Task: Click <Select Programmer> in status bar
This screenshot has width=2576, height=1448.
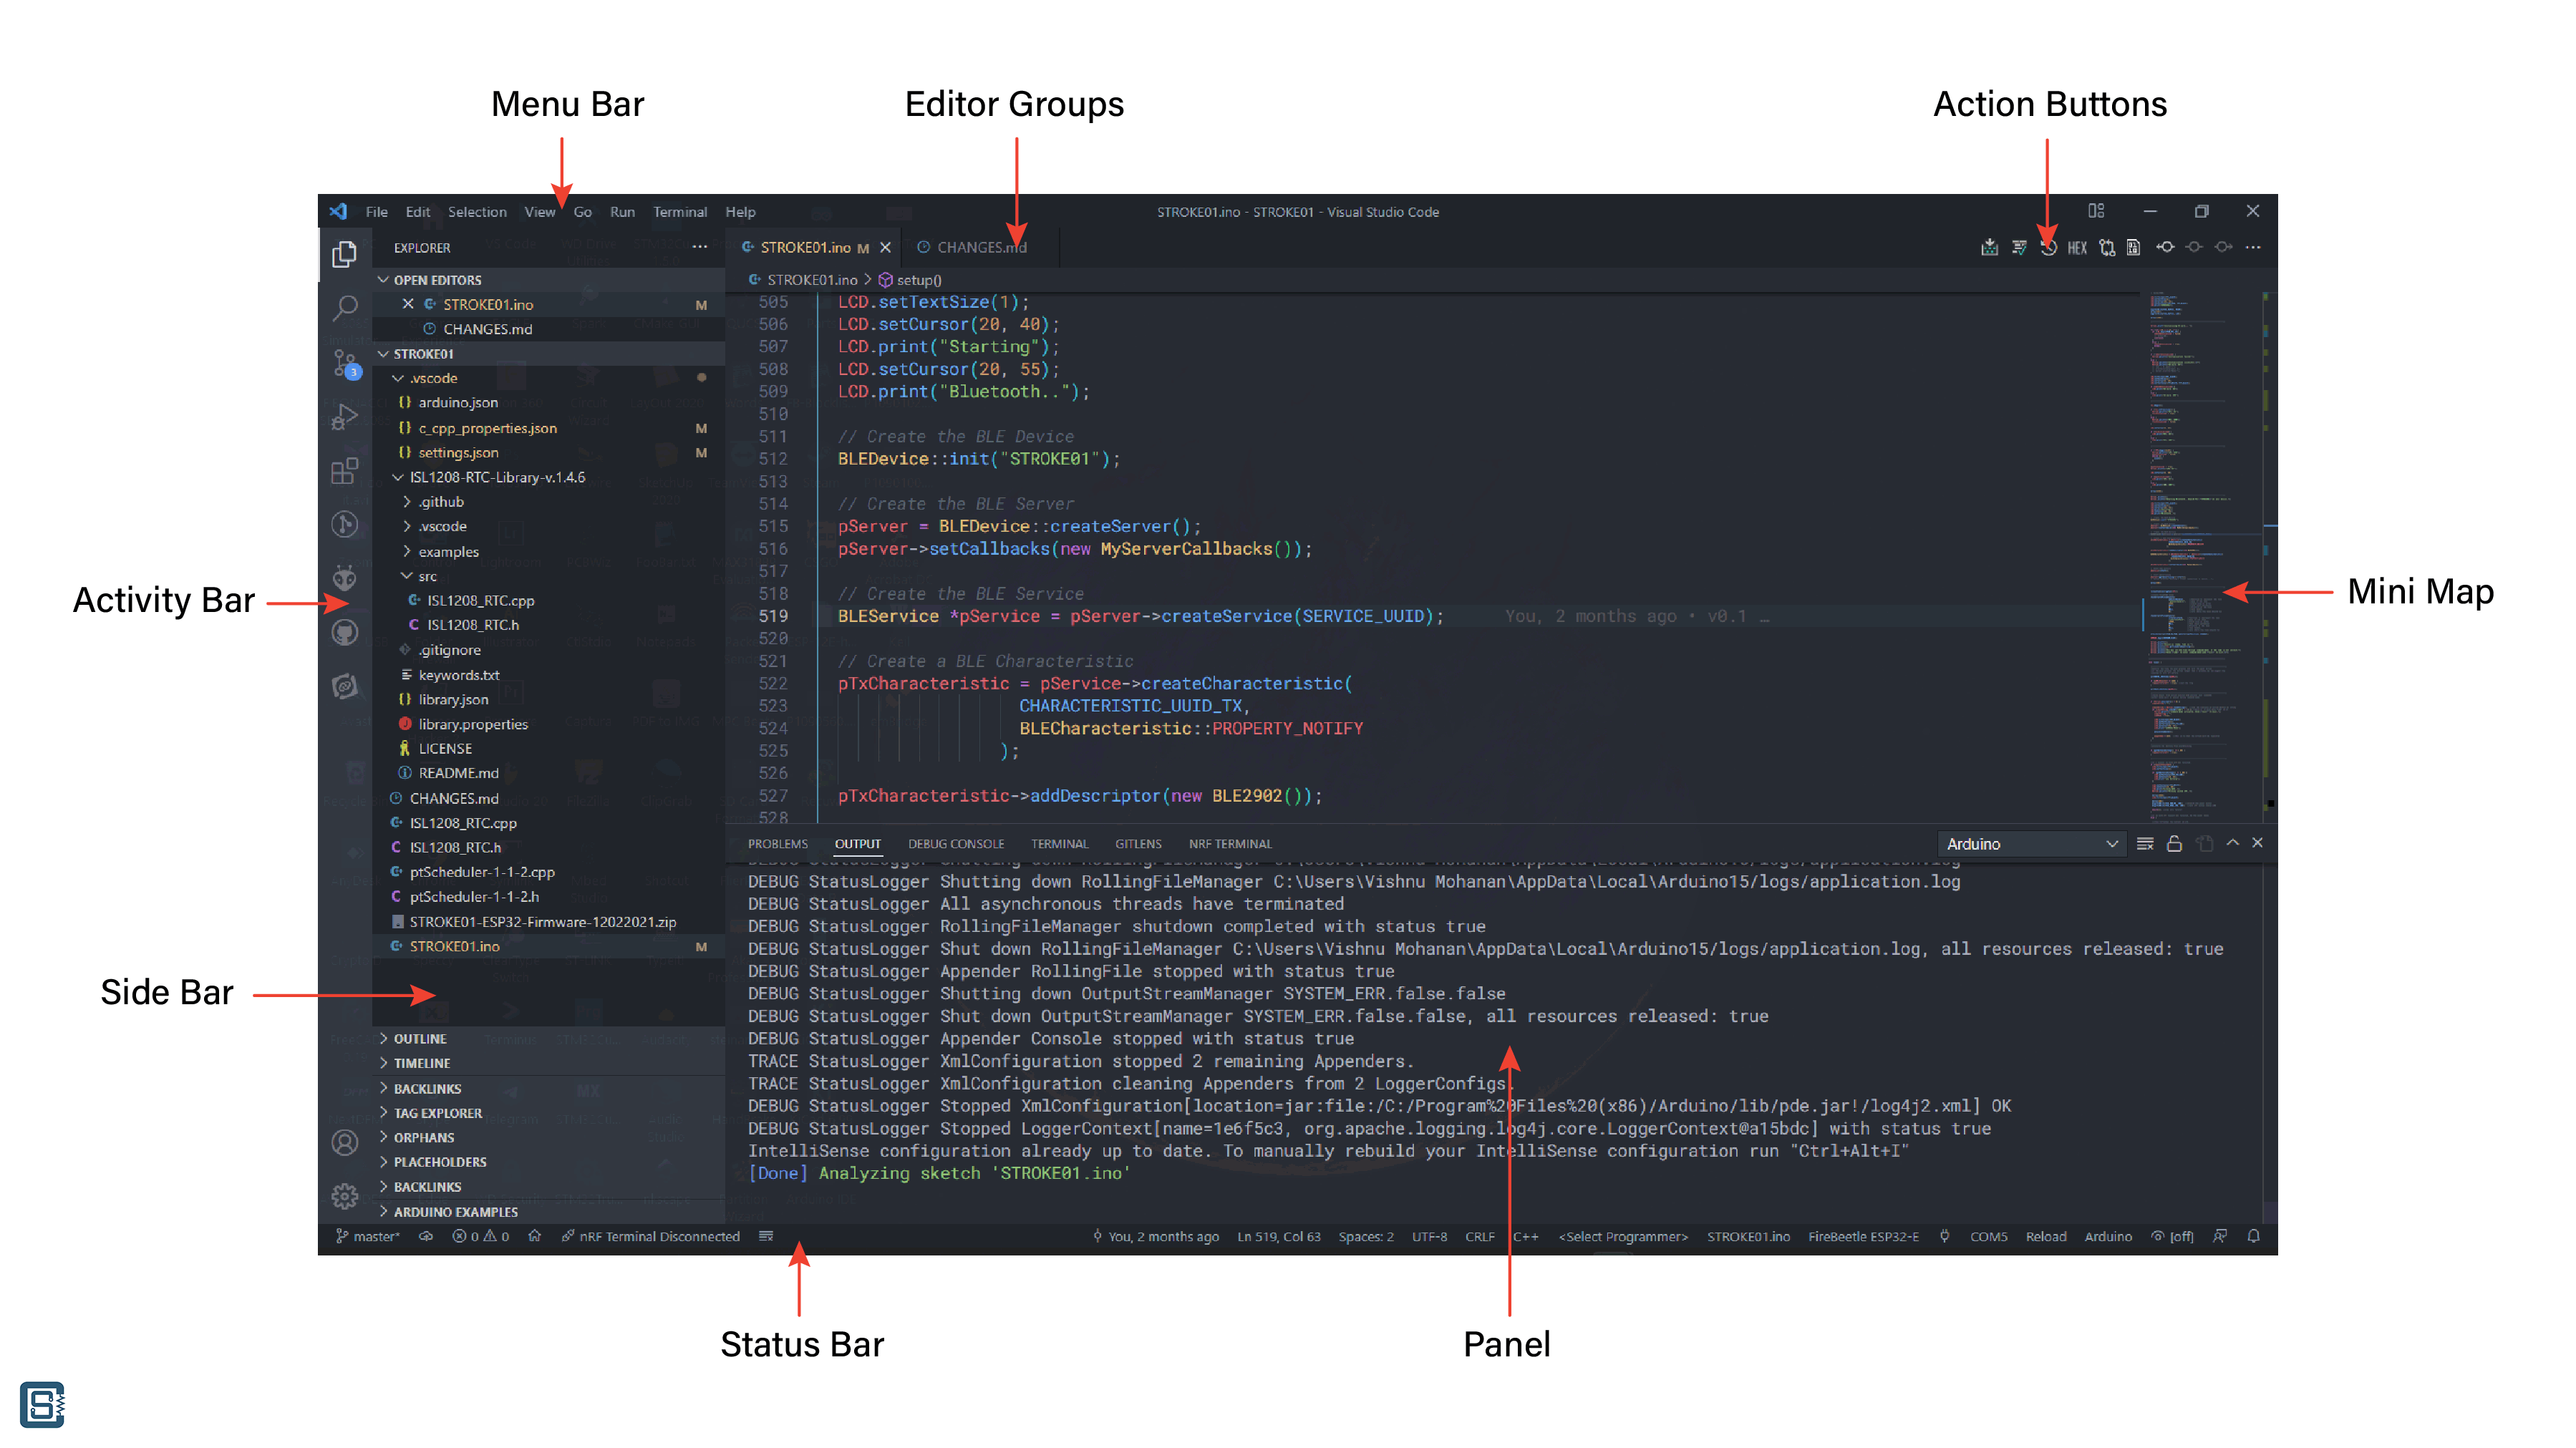Action: (1623, 1236)
